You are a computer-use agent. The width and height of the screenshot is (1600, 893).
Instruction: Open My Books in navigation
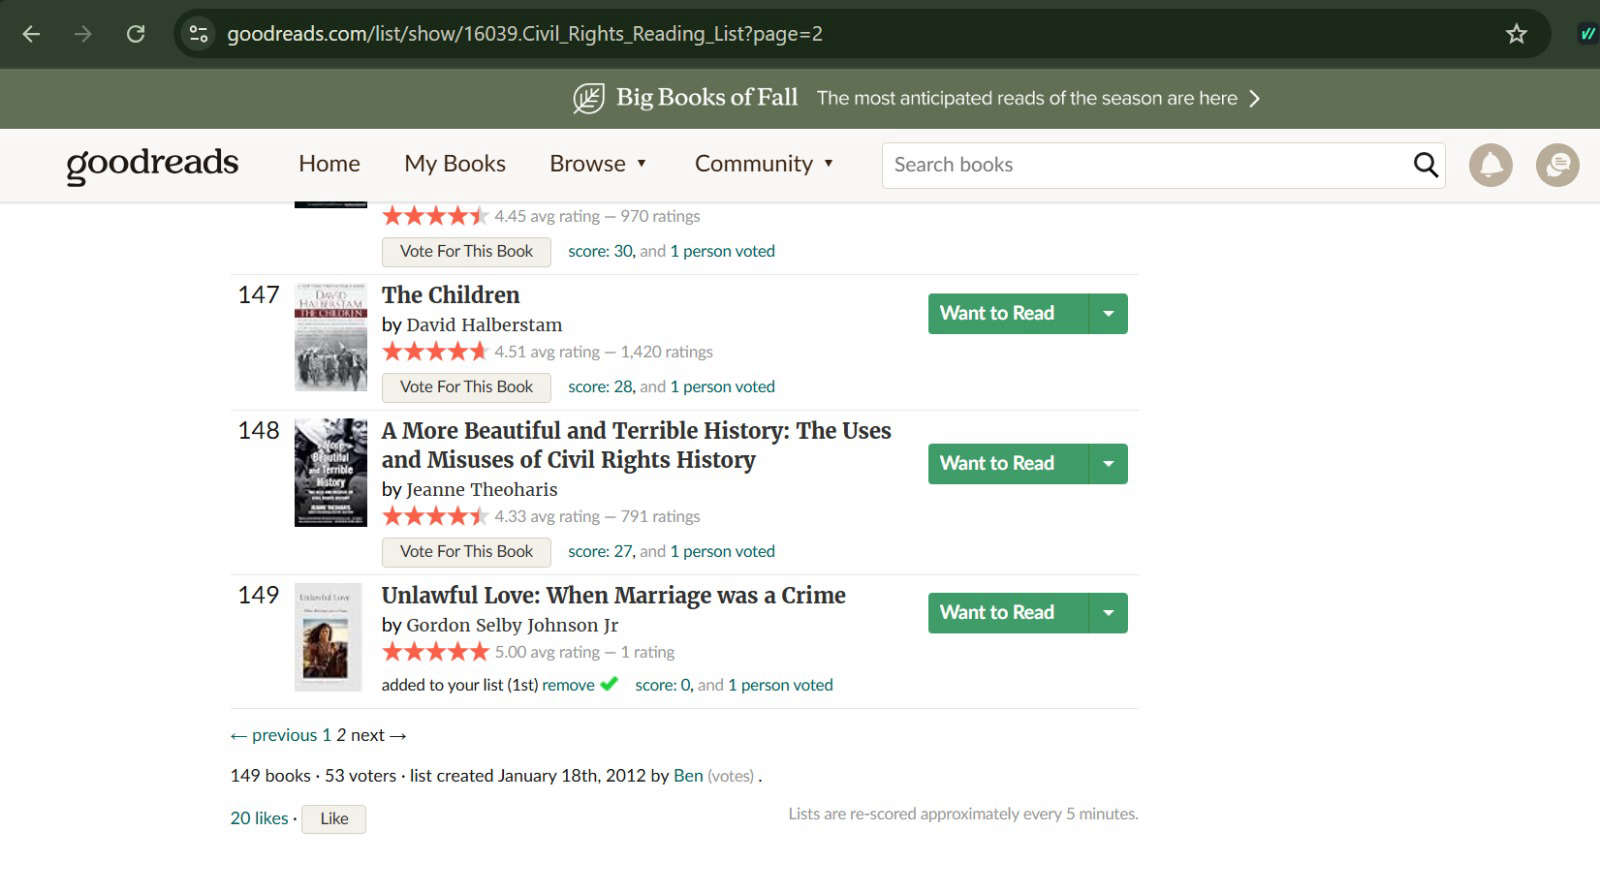click(455, 164)
